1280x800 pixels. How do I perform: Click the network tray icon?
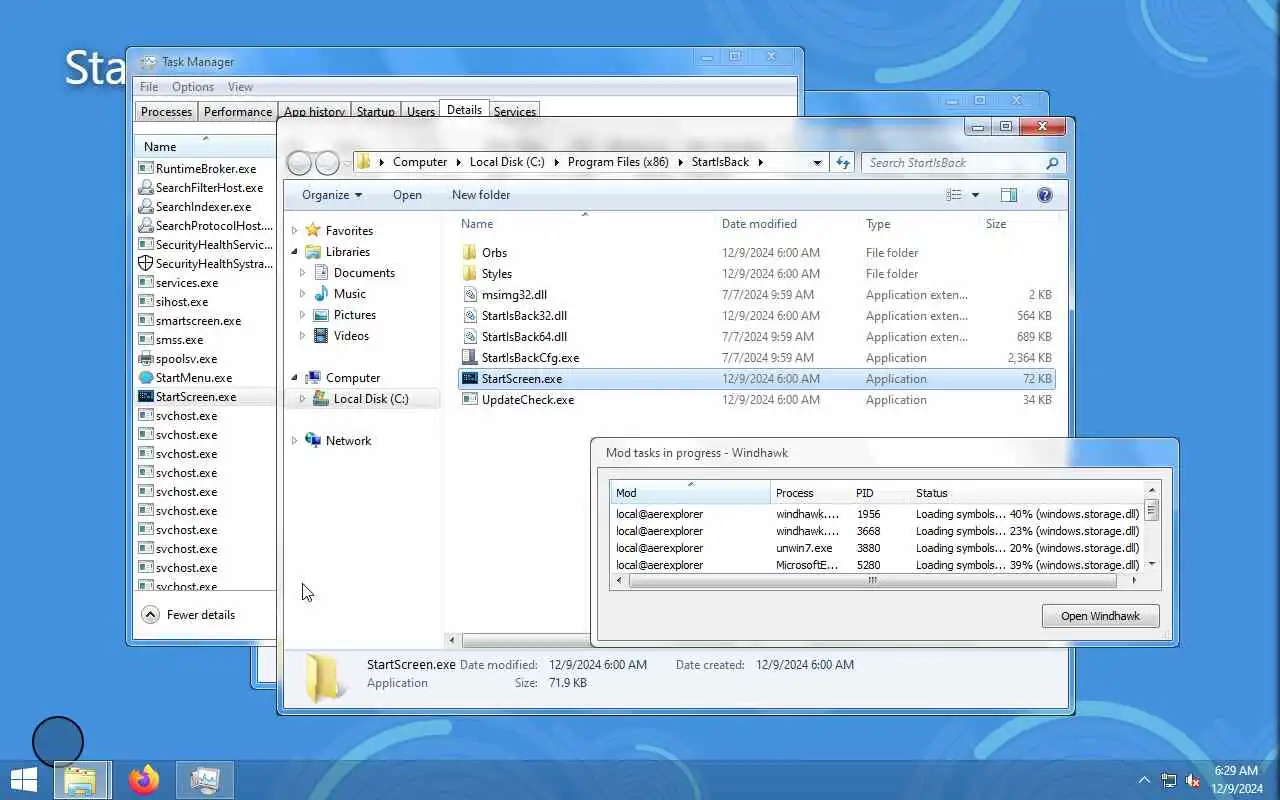point(1168,780)
